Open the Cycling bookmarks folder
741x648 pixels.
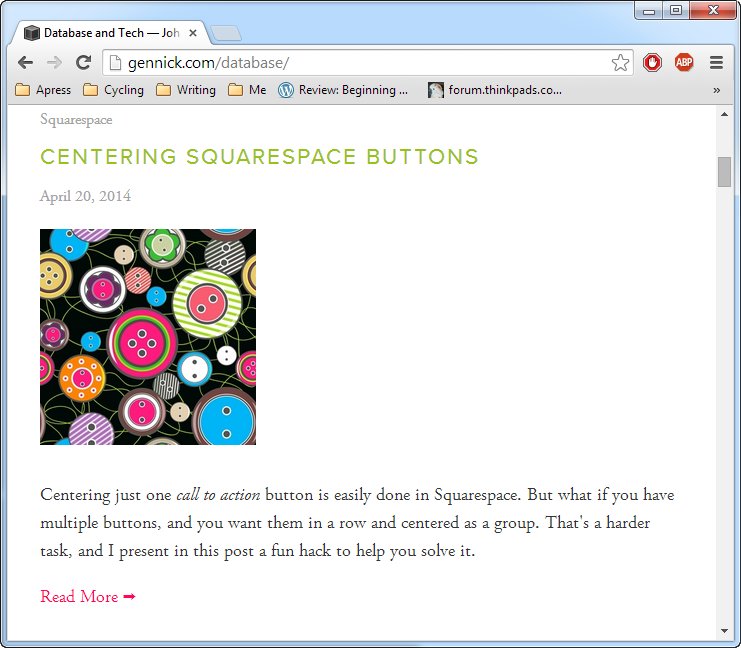pos(113,90)
